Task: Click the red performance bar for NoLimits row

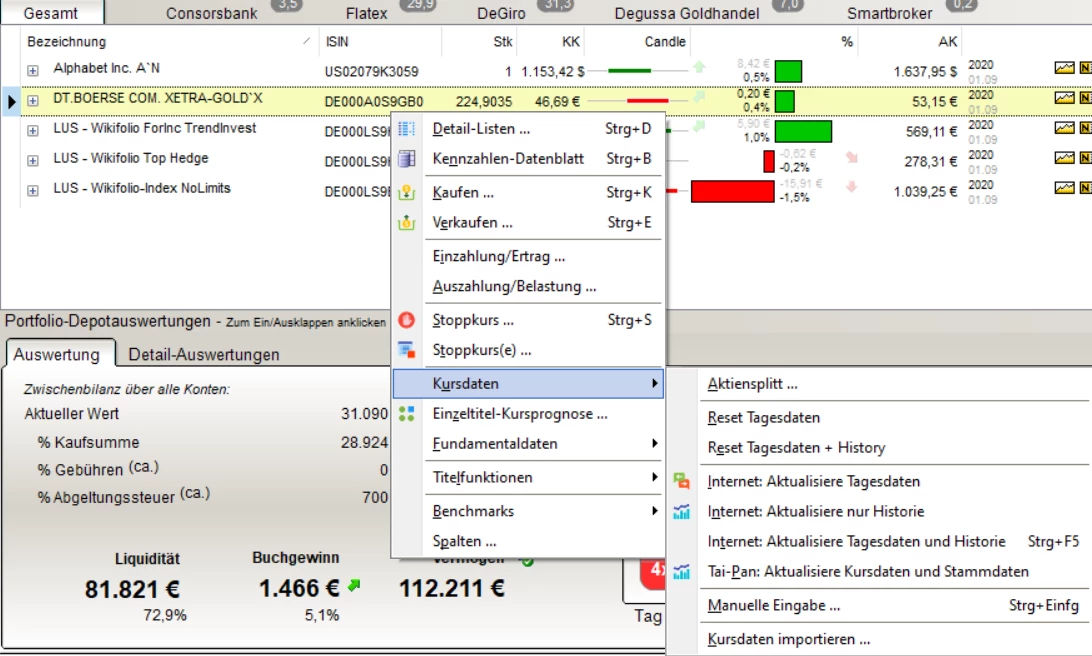Action: (733, 192)
